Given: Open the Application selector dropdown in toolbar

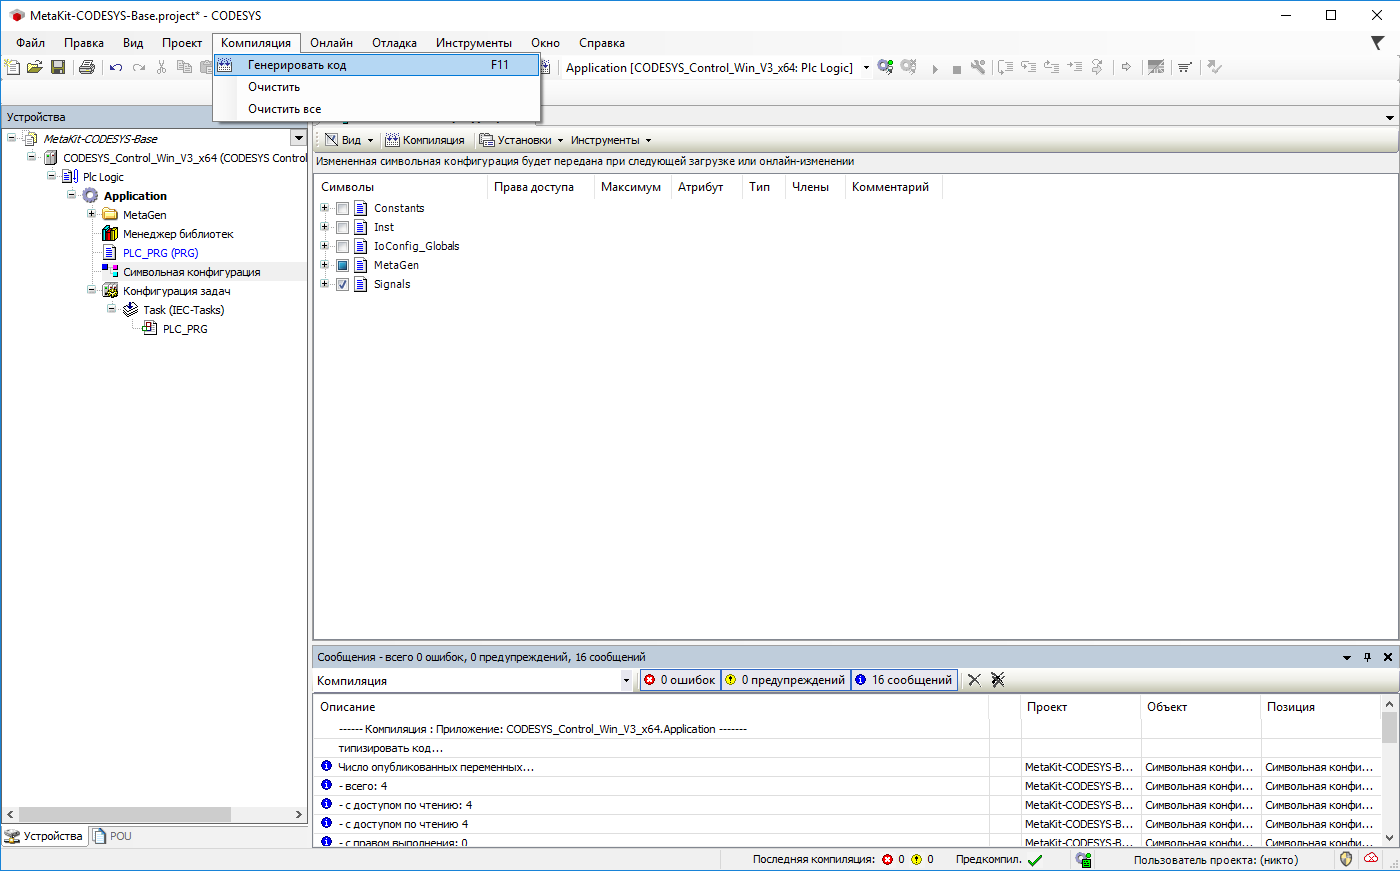Looking at the screenshot, I should [866, 68].
